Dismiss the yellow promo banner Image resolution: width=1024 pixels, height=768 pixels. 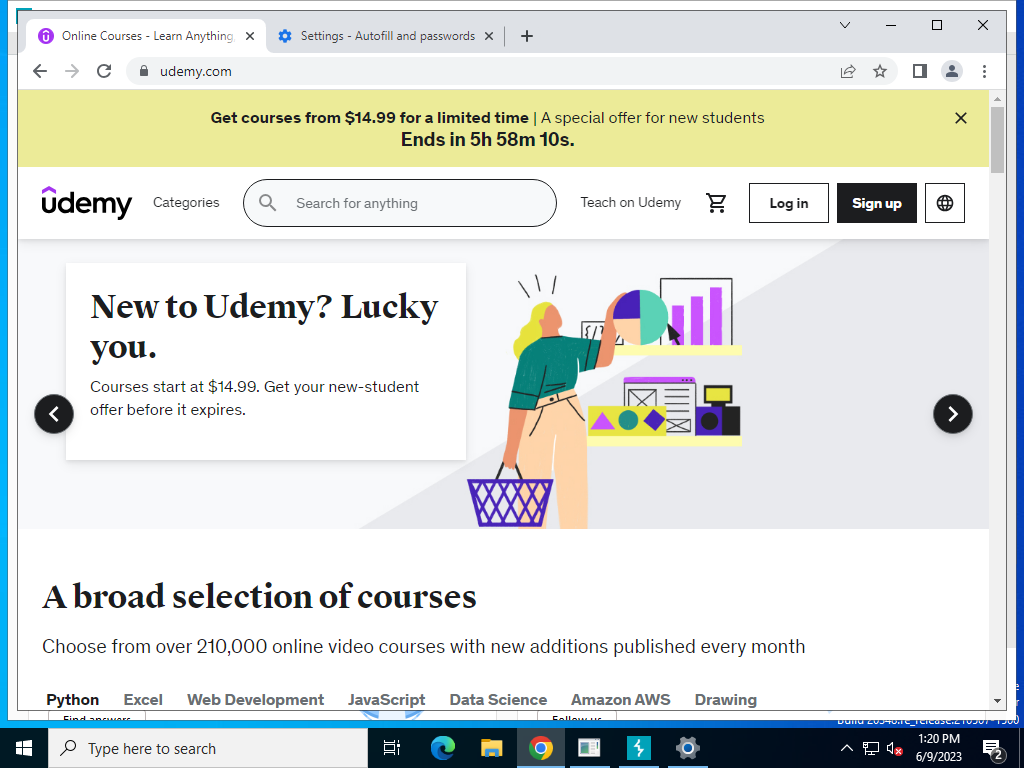[961, 118]
